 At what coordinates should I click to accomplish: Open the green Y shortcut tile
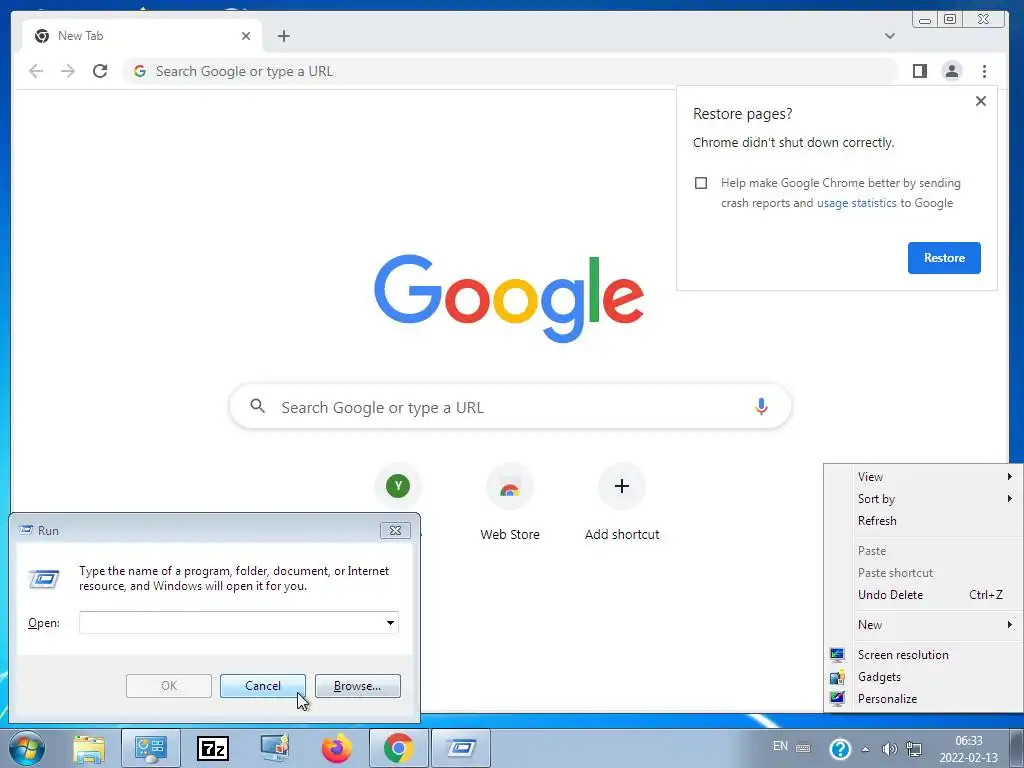pyautogui.click(x=398, y=486)
